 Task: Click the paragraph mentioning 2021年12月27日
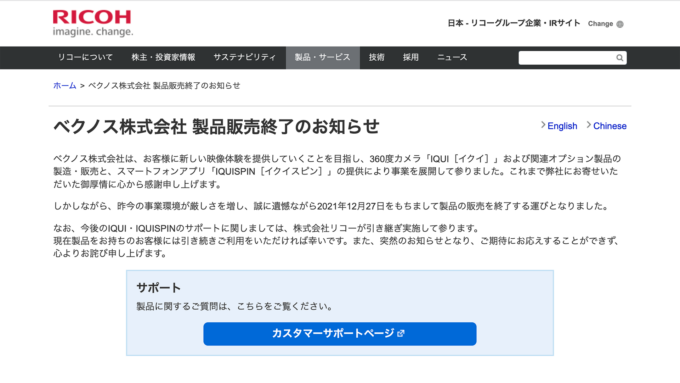[x=330, y=206]
